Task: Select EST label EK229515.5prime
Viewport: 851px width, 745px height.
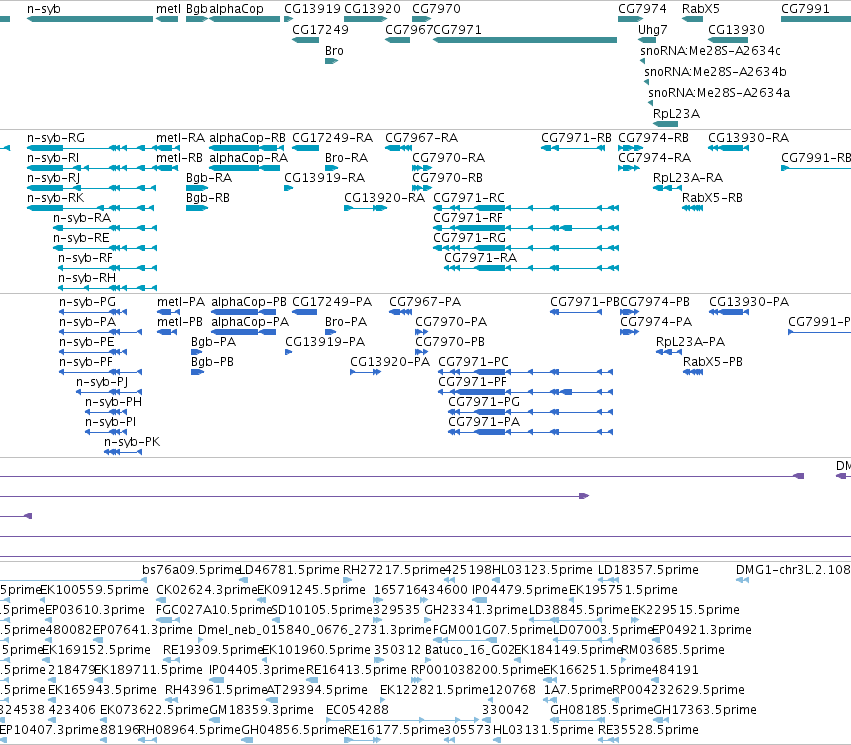Action: [685, 610]
